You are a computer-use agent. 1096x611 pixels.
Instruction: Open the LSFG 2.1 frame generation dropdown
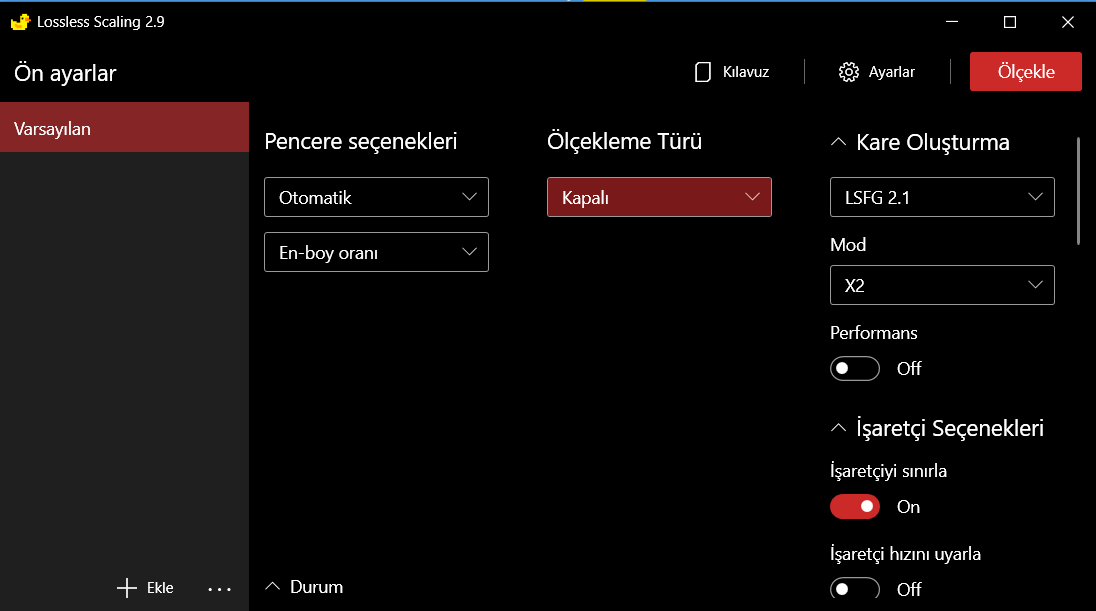(942, 197)
